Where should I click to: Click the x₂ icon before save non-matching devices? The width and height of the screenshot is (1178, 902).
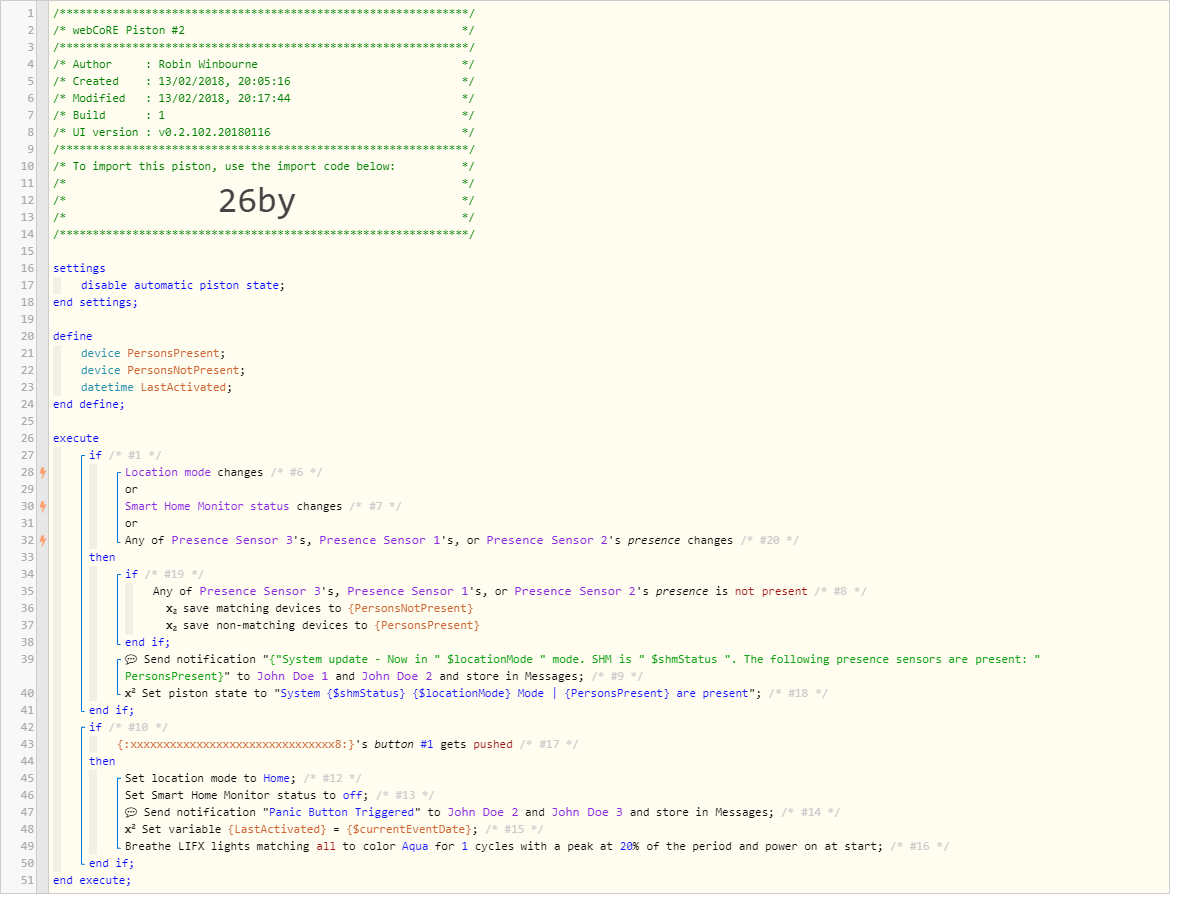pyautogui.click(x=171, y=626)
